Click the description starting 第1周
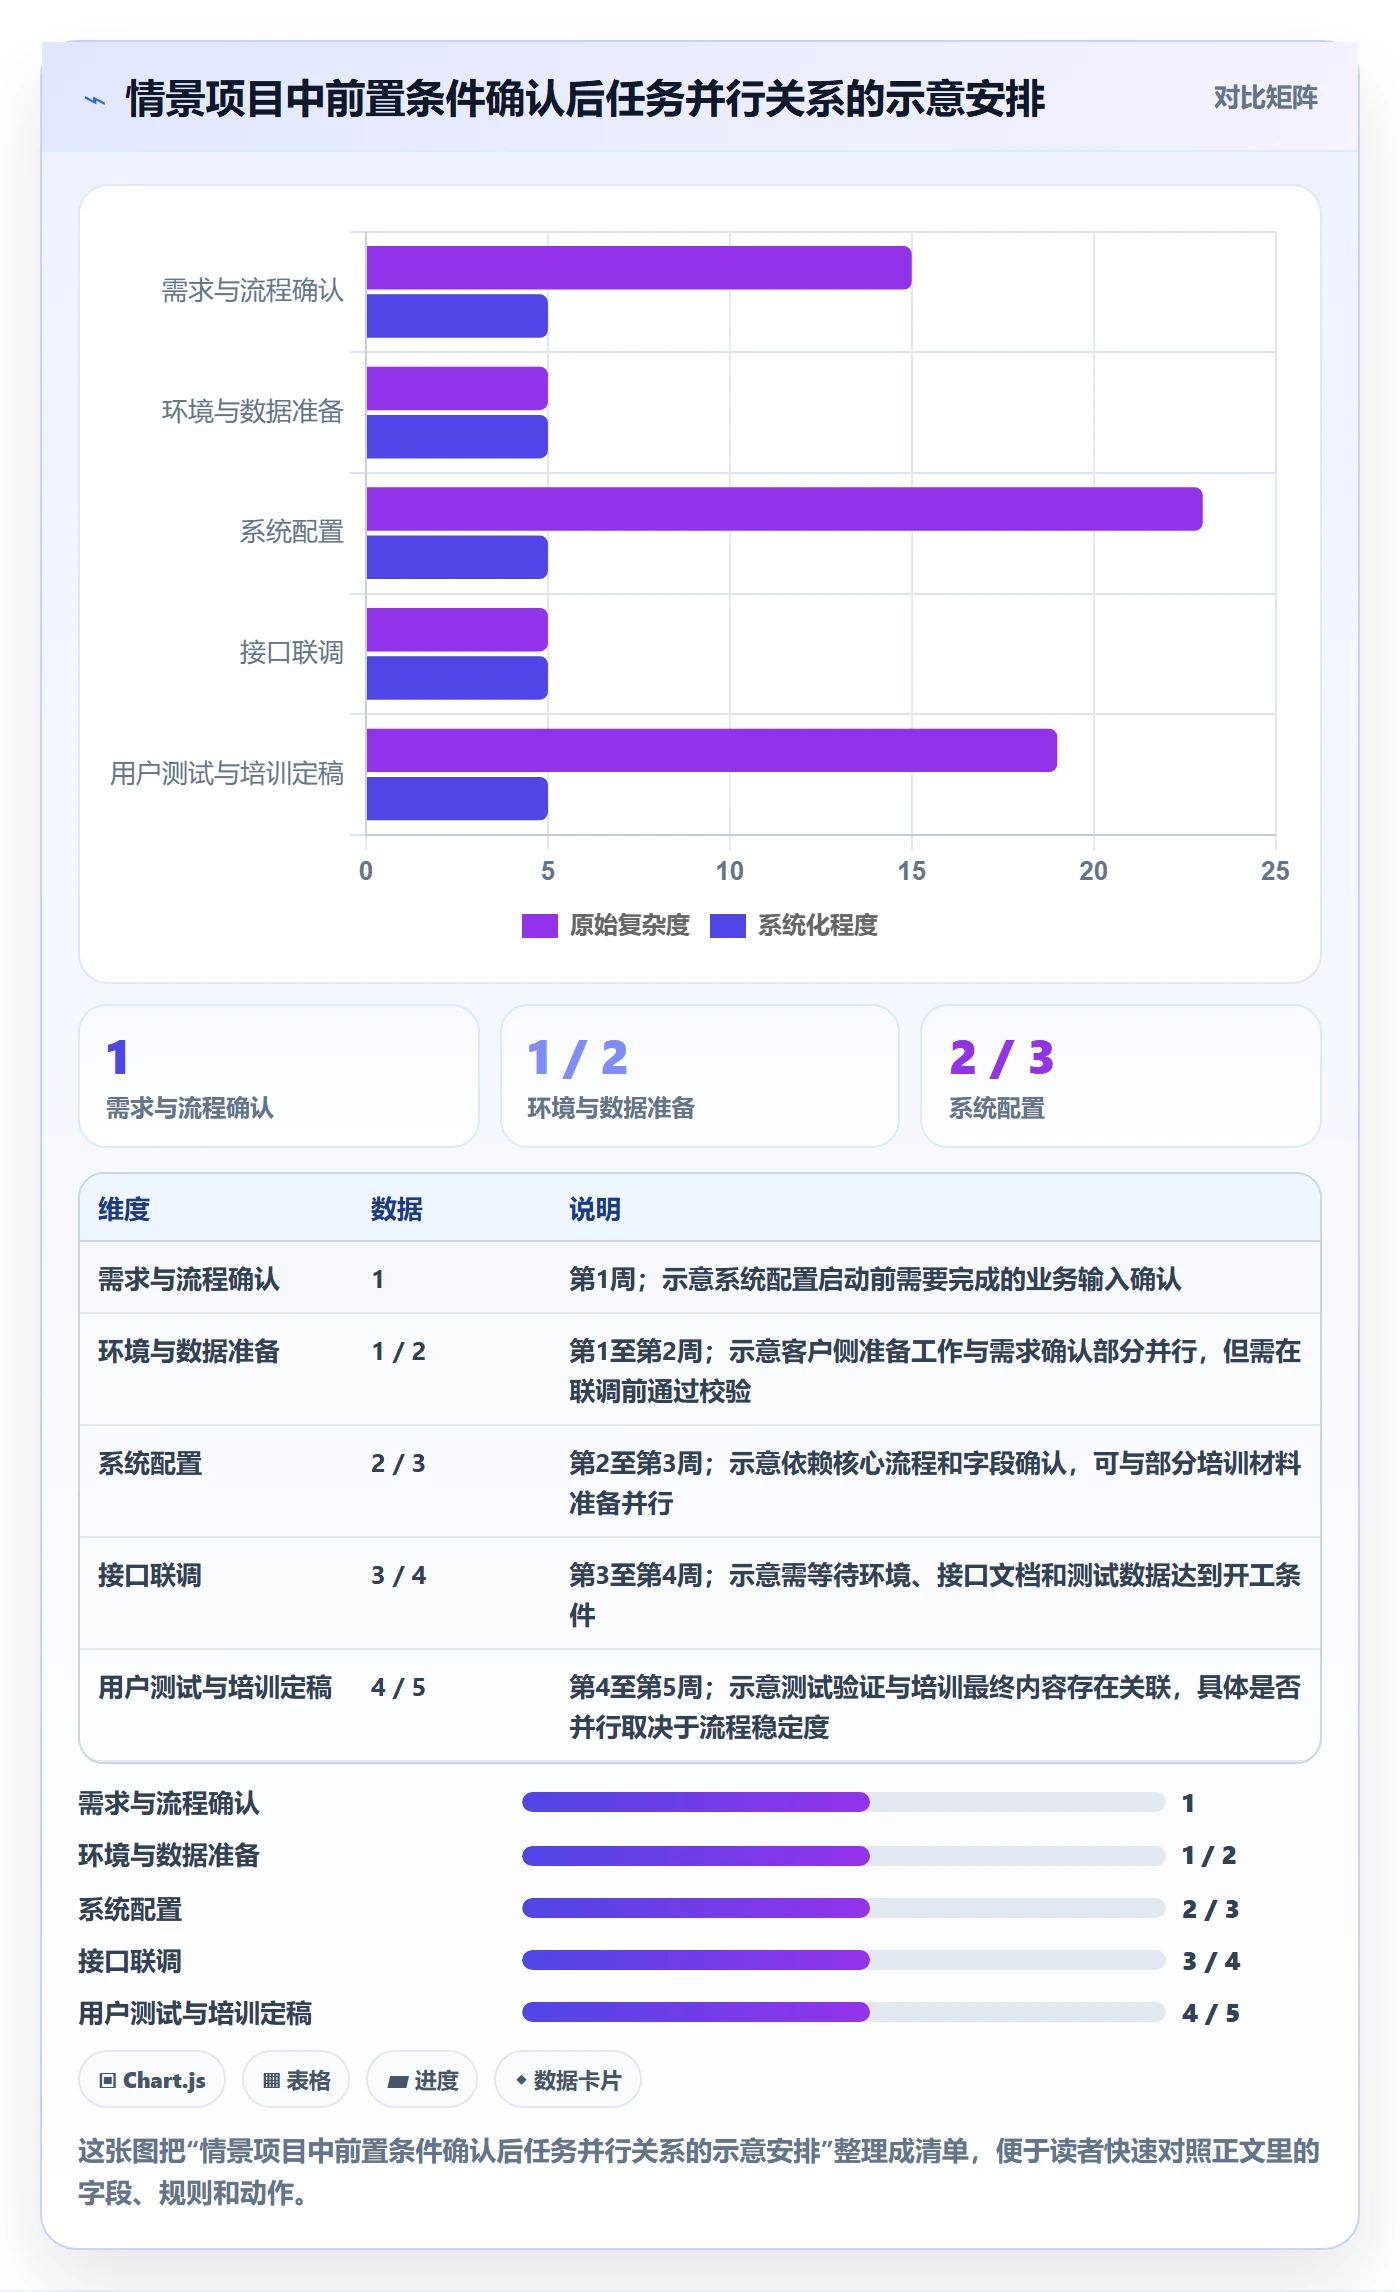1400x2292 pixels. [x=875, y=1279]
